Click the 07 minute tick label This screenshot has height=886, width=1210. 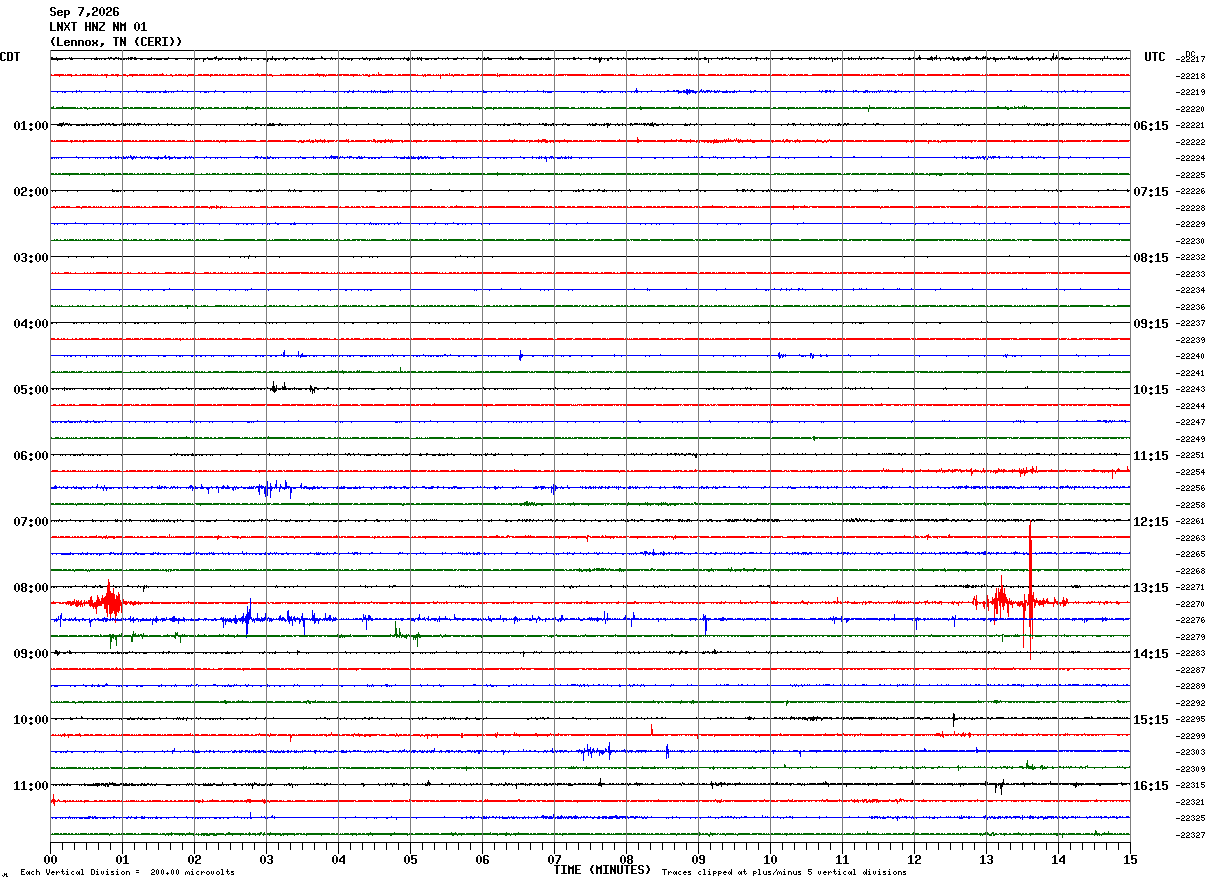(554, 859)
